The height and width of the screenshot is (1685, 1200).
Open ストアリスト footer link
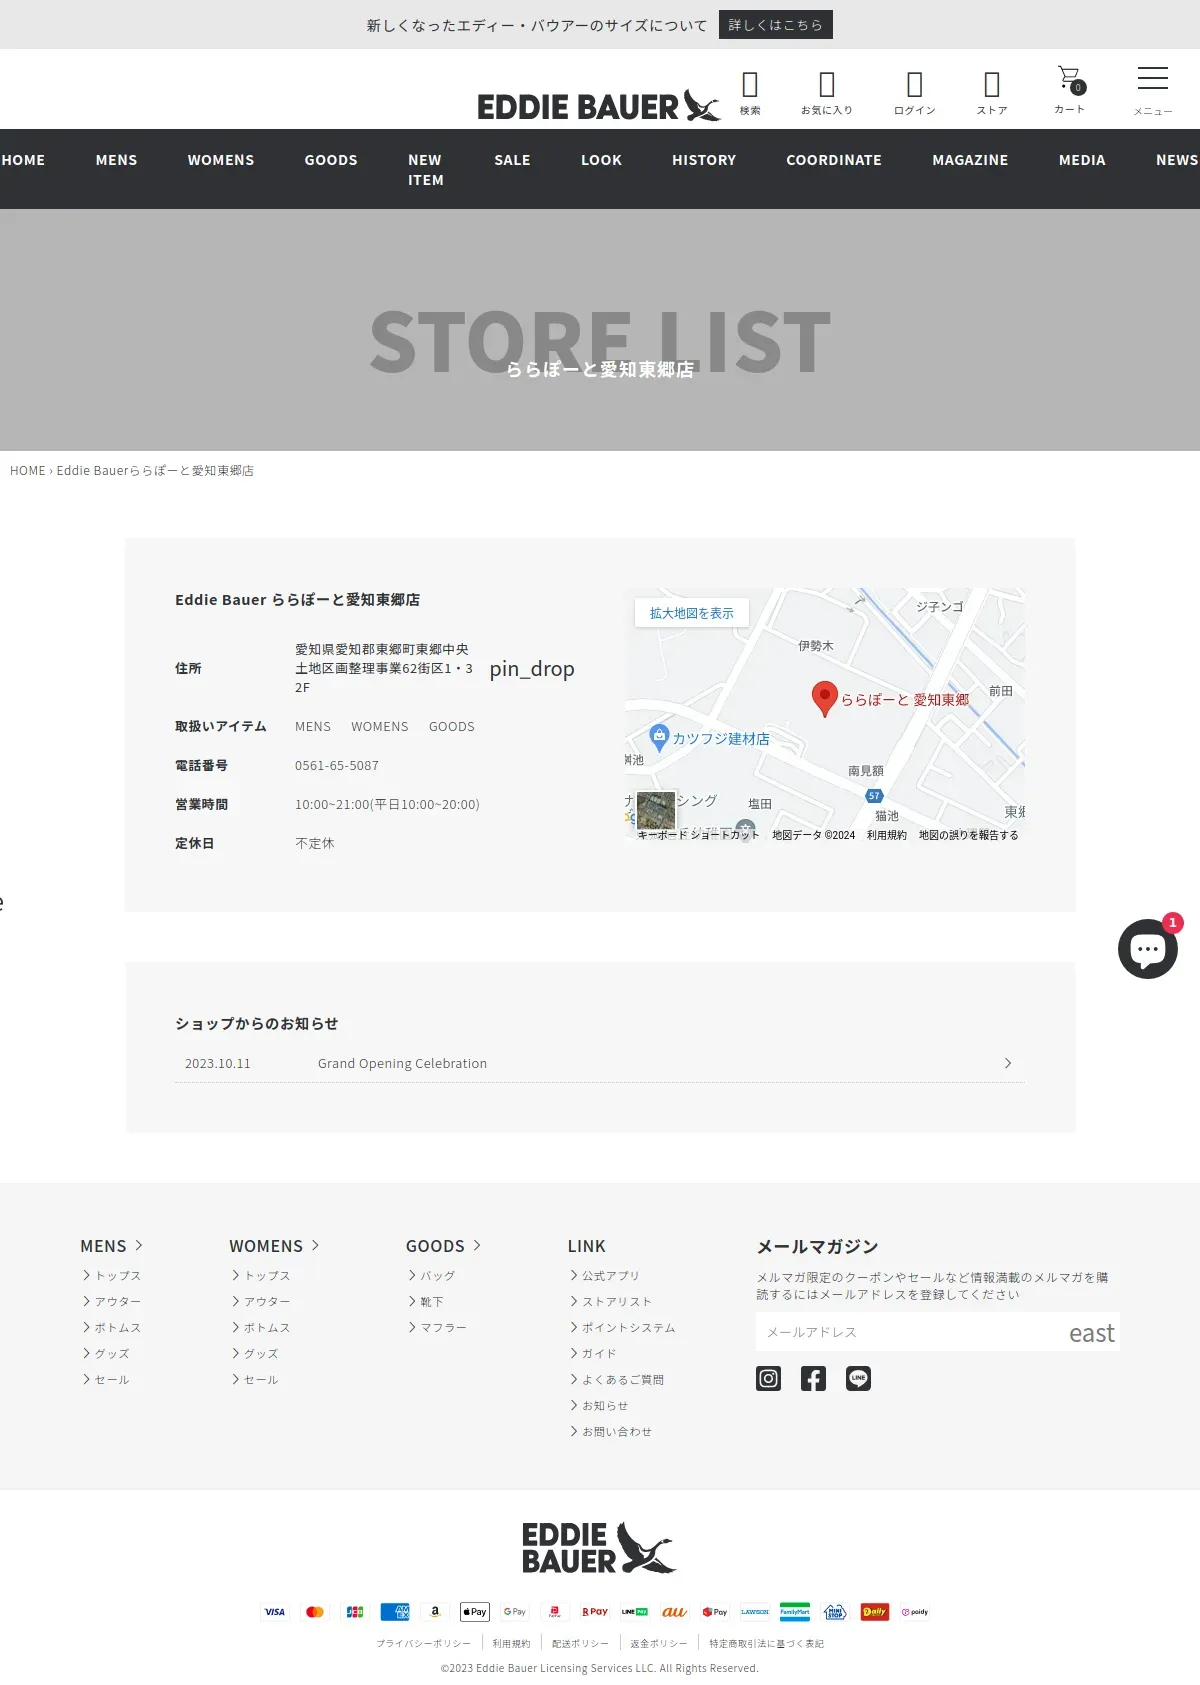[x=616, y=1302]
